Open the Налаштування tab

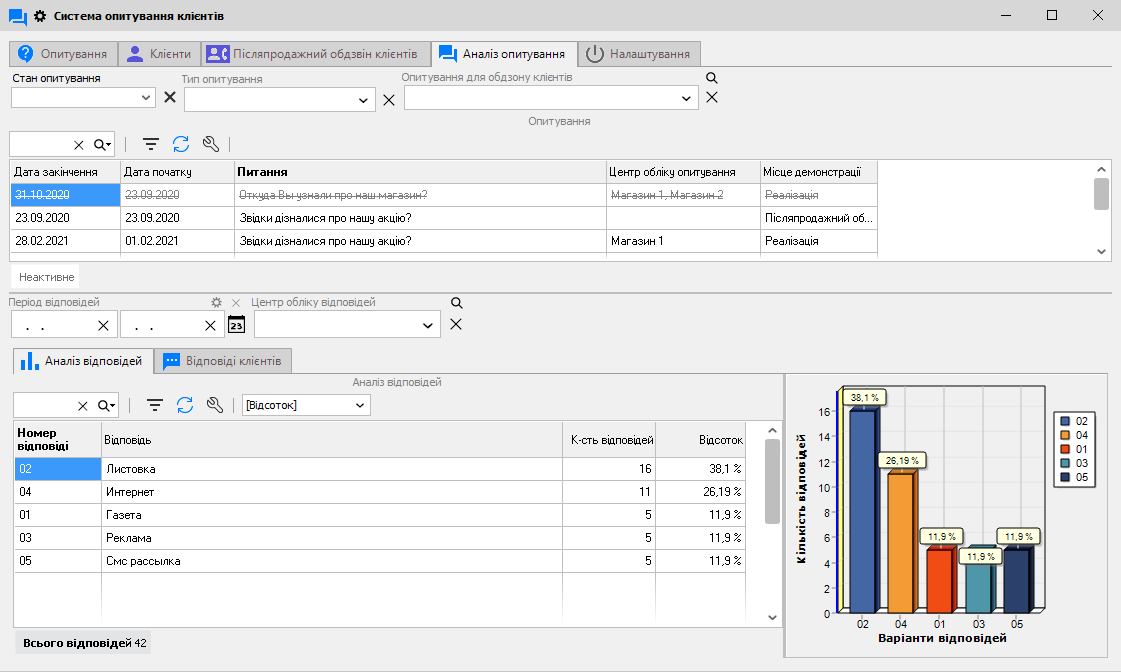640,54
